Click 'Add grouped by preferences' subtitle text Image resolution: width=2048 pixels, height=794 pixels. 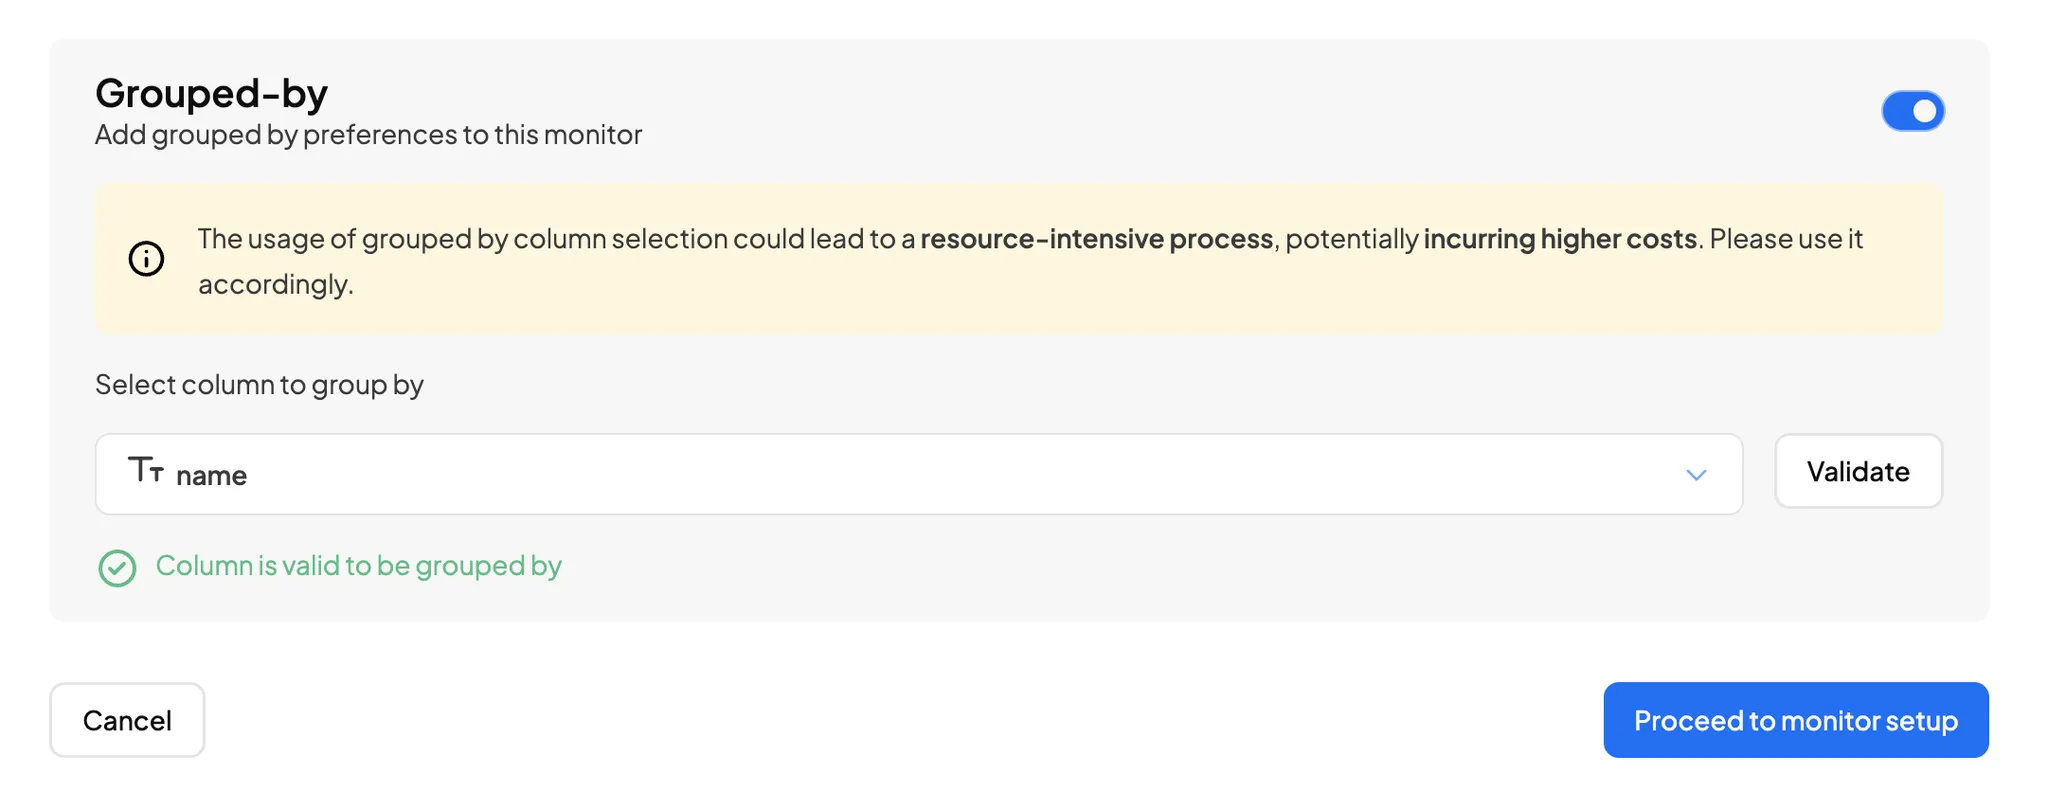click(368, 135)
